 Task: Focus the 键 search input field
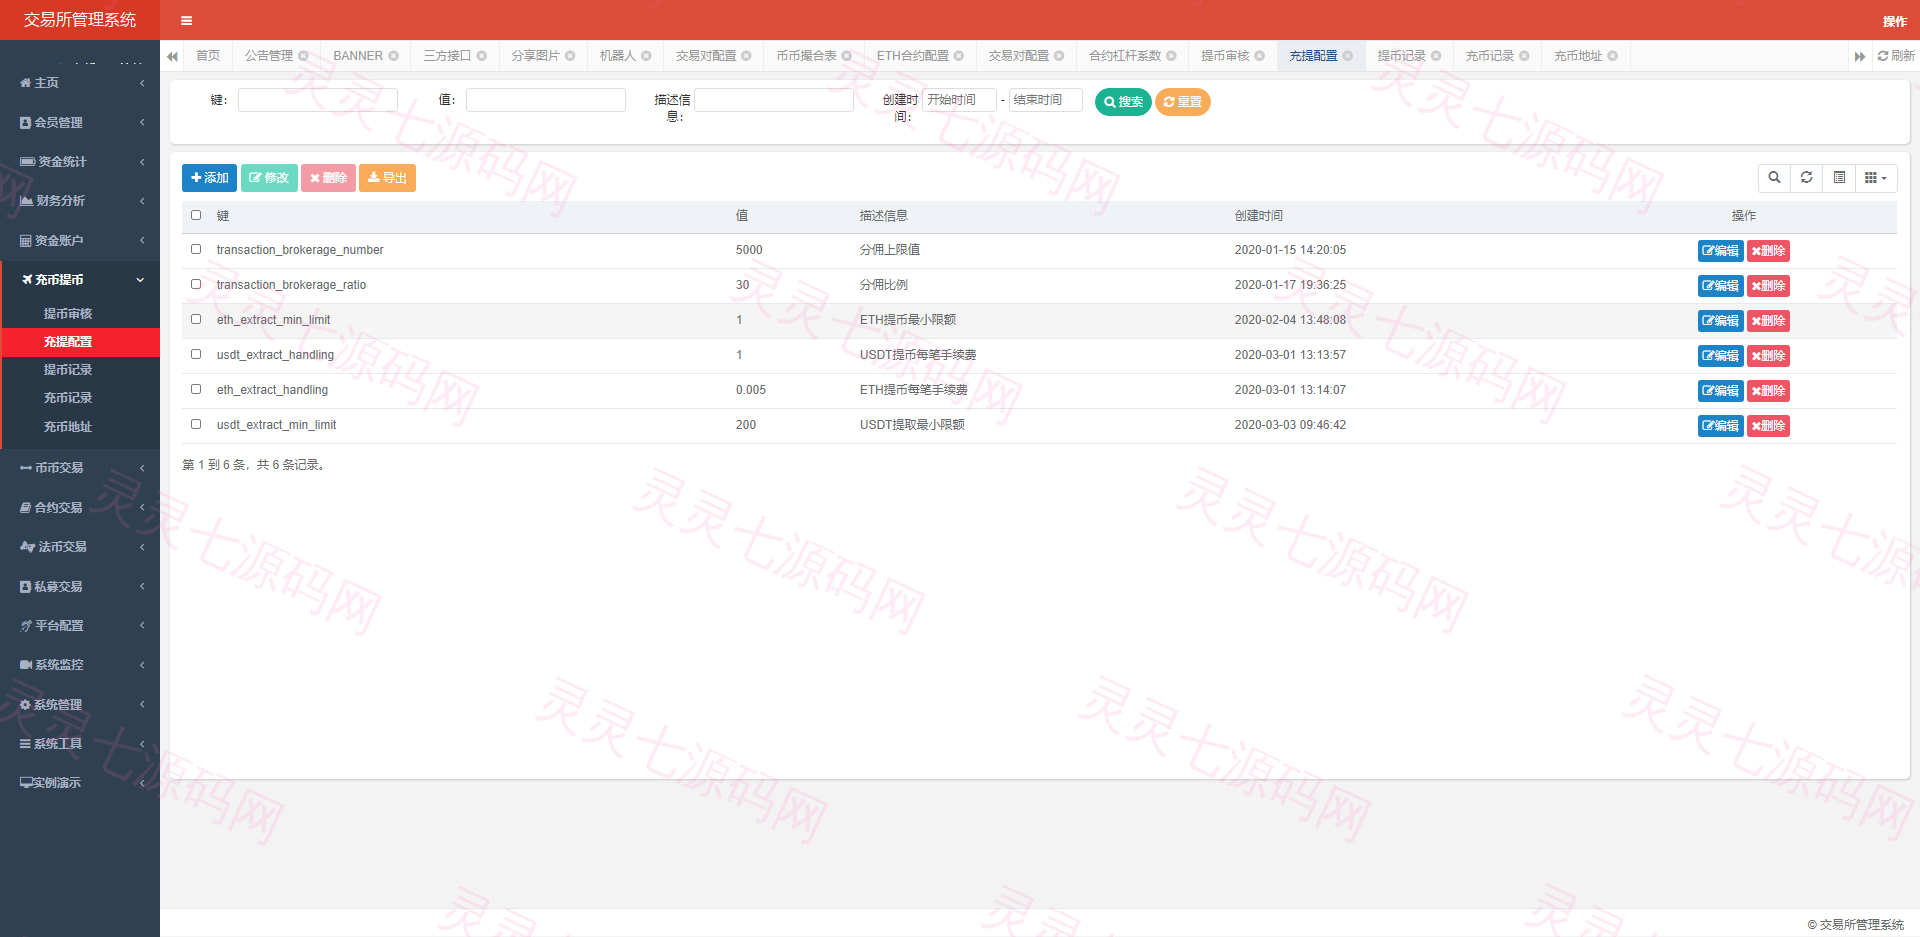click(317, 100)
